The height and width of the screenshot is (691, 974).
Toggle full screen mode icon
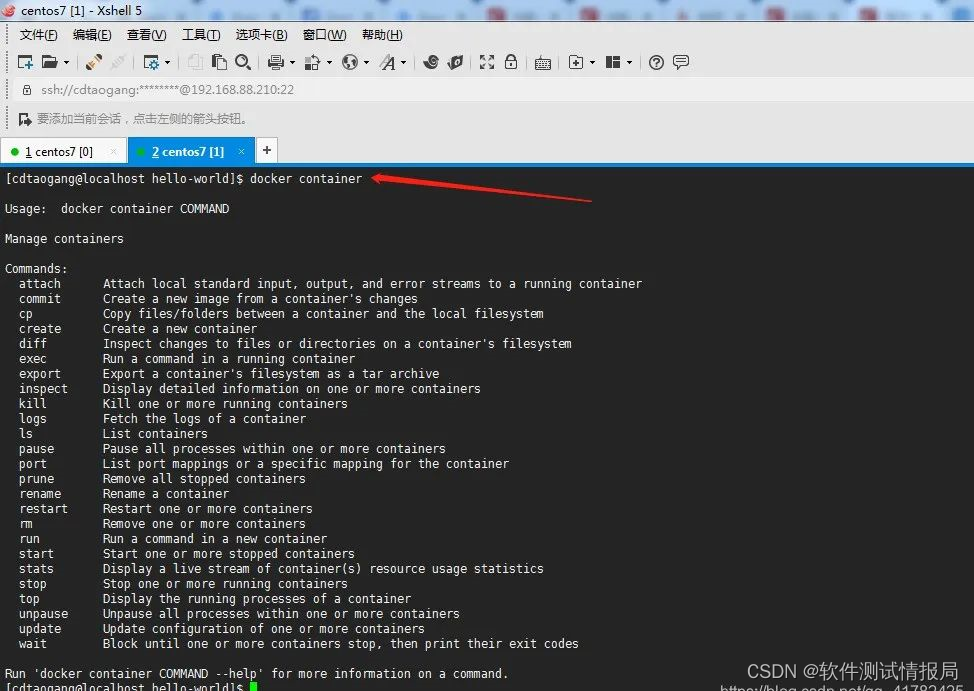pyautogui.click(x=487, y=62)
